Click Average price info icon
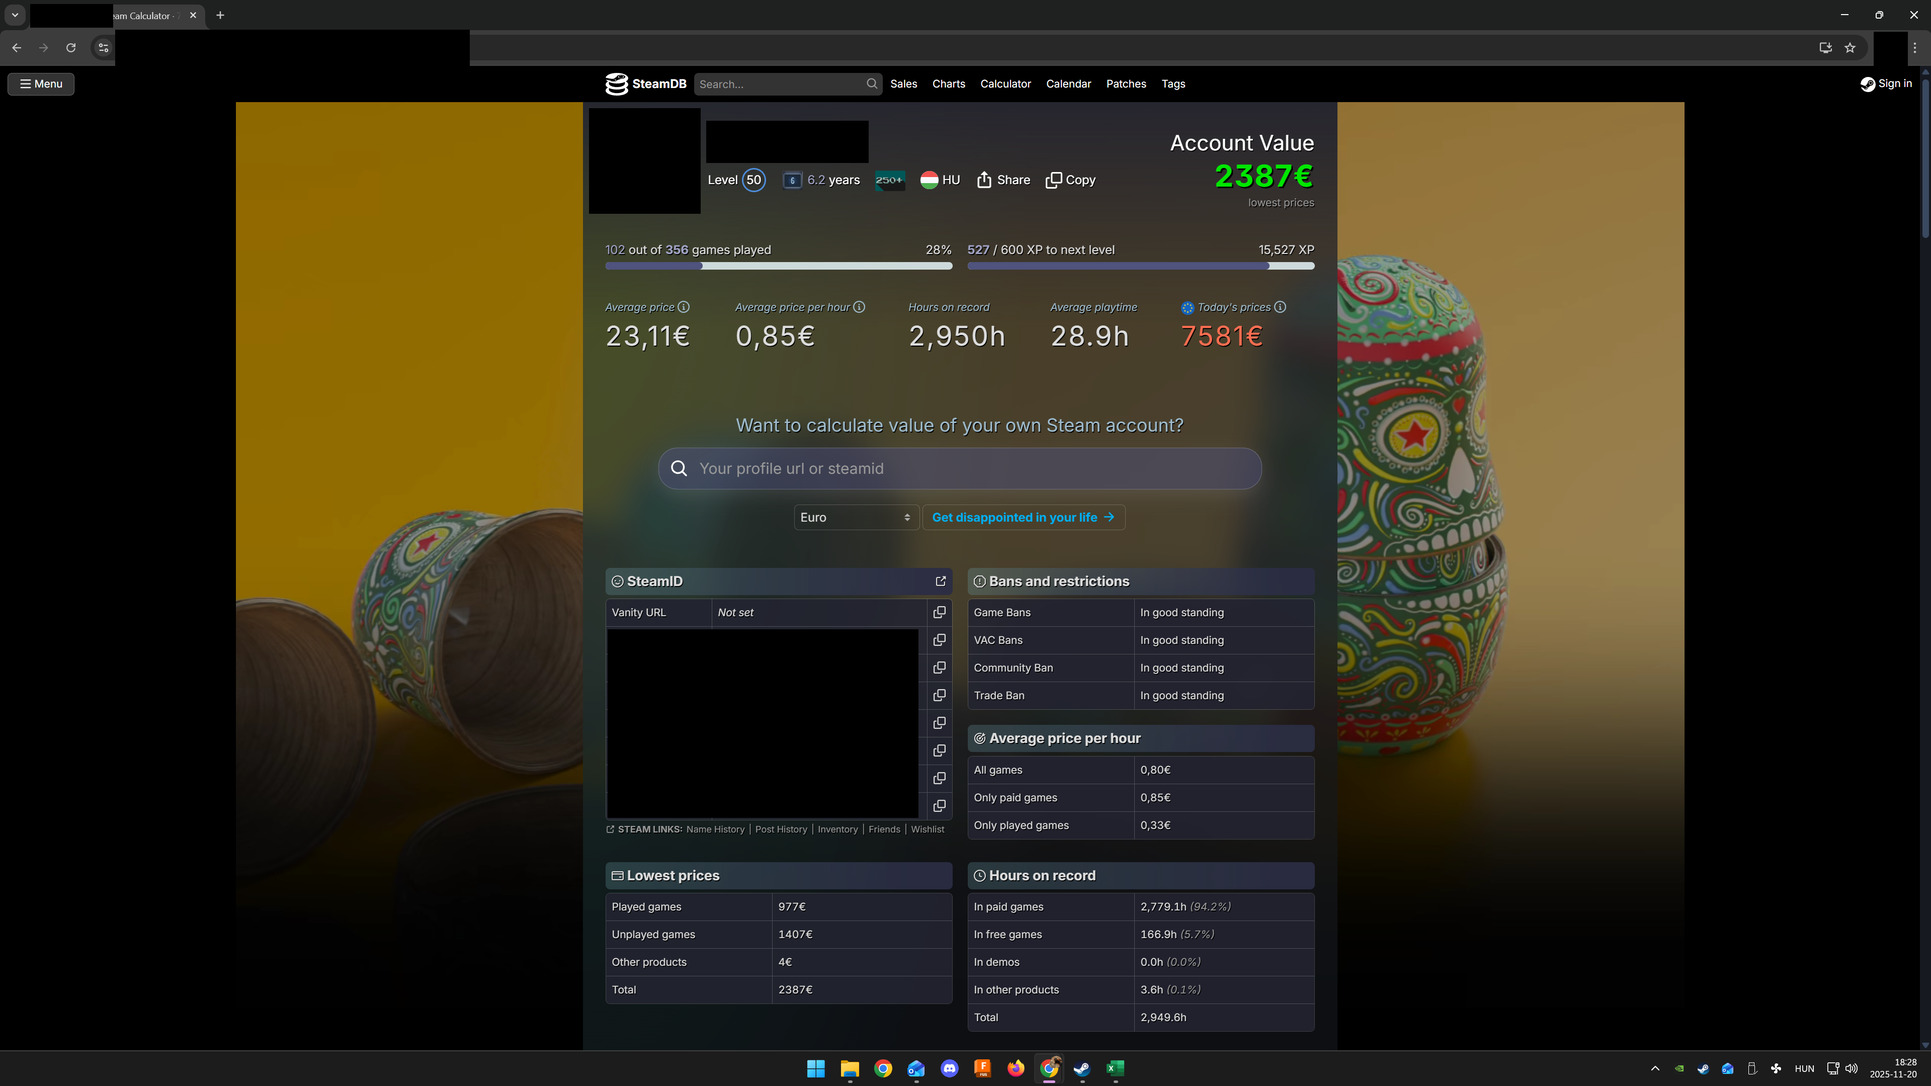The height and width of the screenshot is (1086, 1931). tap(684, 307)
